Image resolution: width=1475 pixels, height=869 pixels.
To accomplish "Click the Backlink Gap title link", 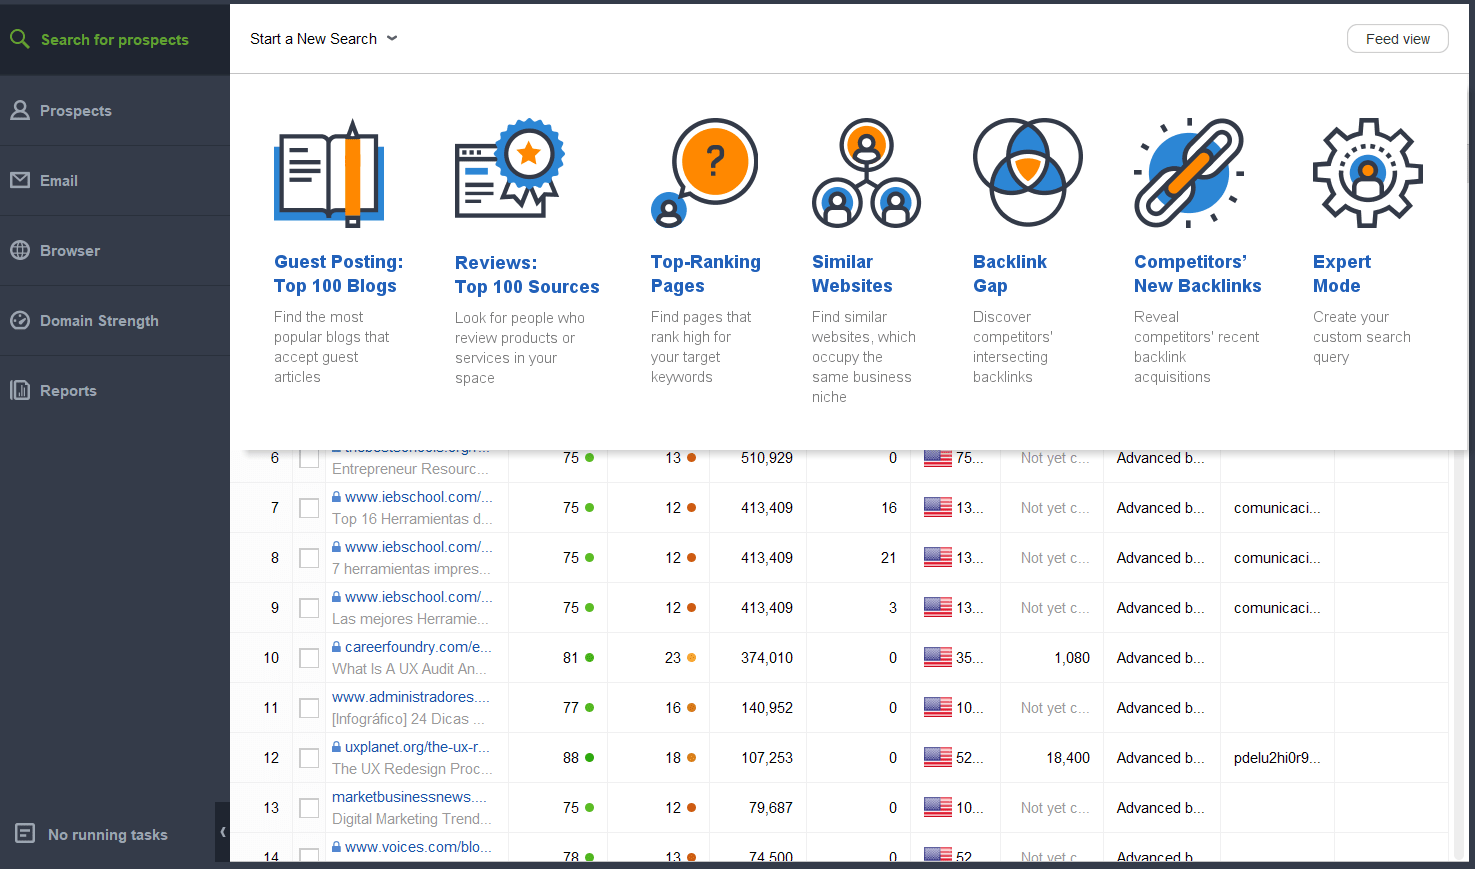I will (x=1009, y=274).
